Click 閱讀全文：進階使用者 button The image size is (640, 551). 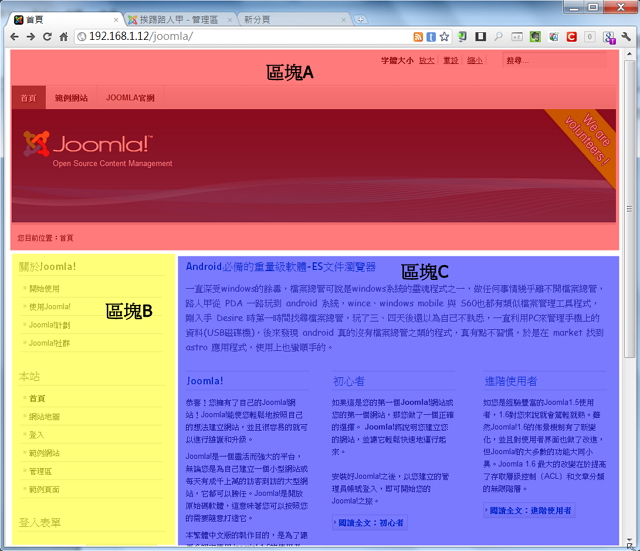tap(529, 510)
